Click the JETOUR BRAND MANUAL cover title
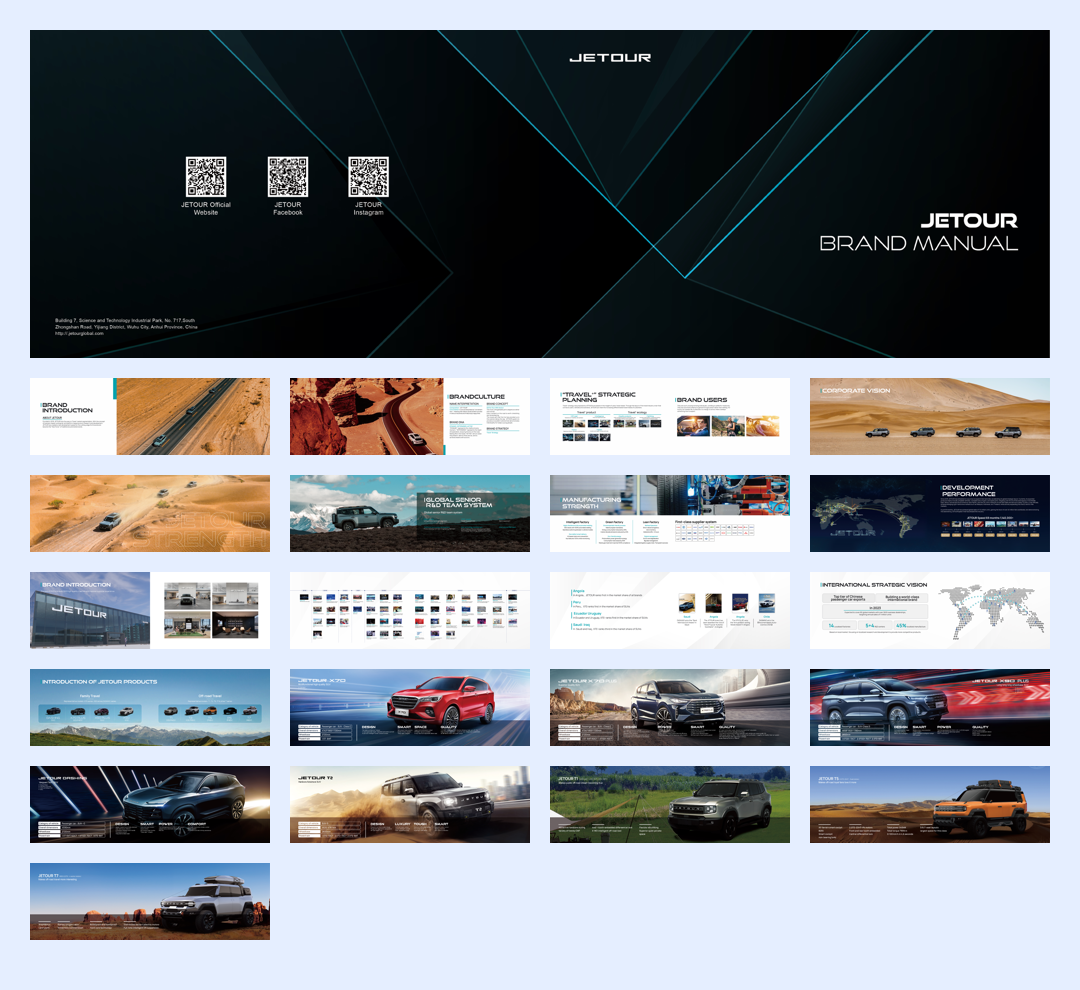The width and height of the screenshot is (1080, 990). point(918,232)
